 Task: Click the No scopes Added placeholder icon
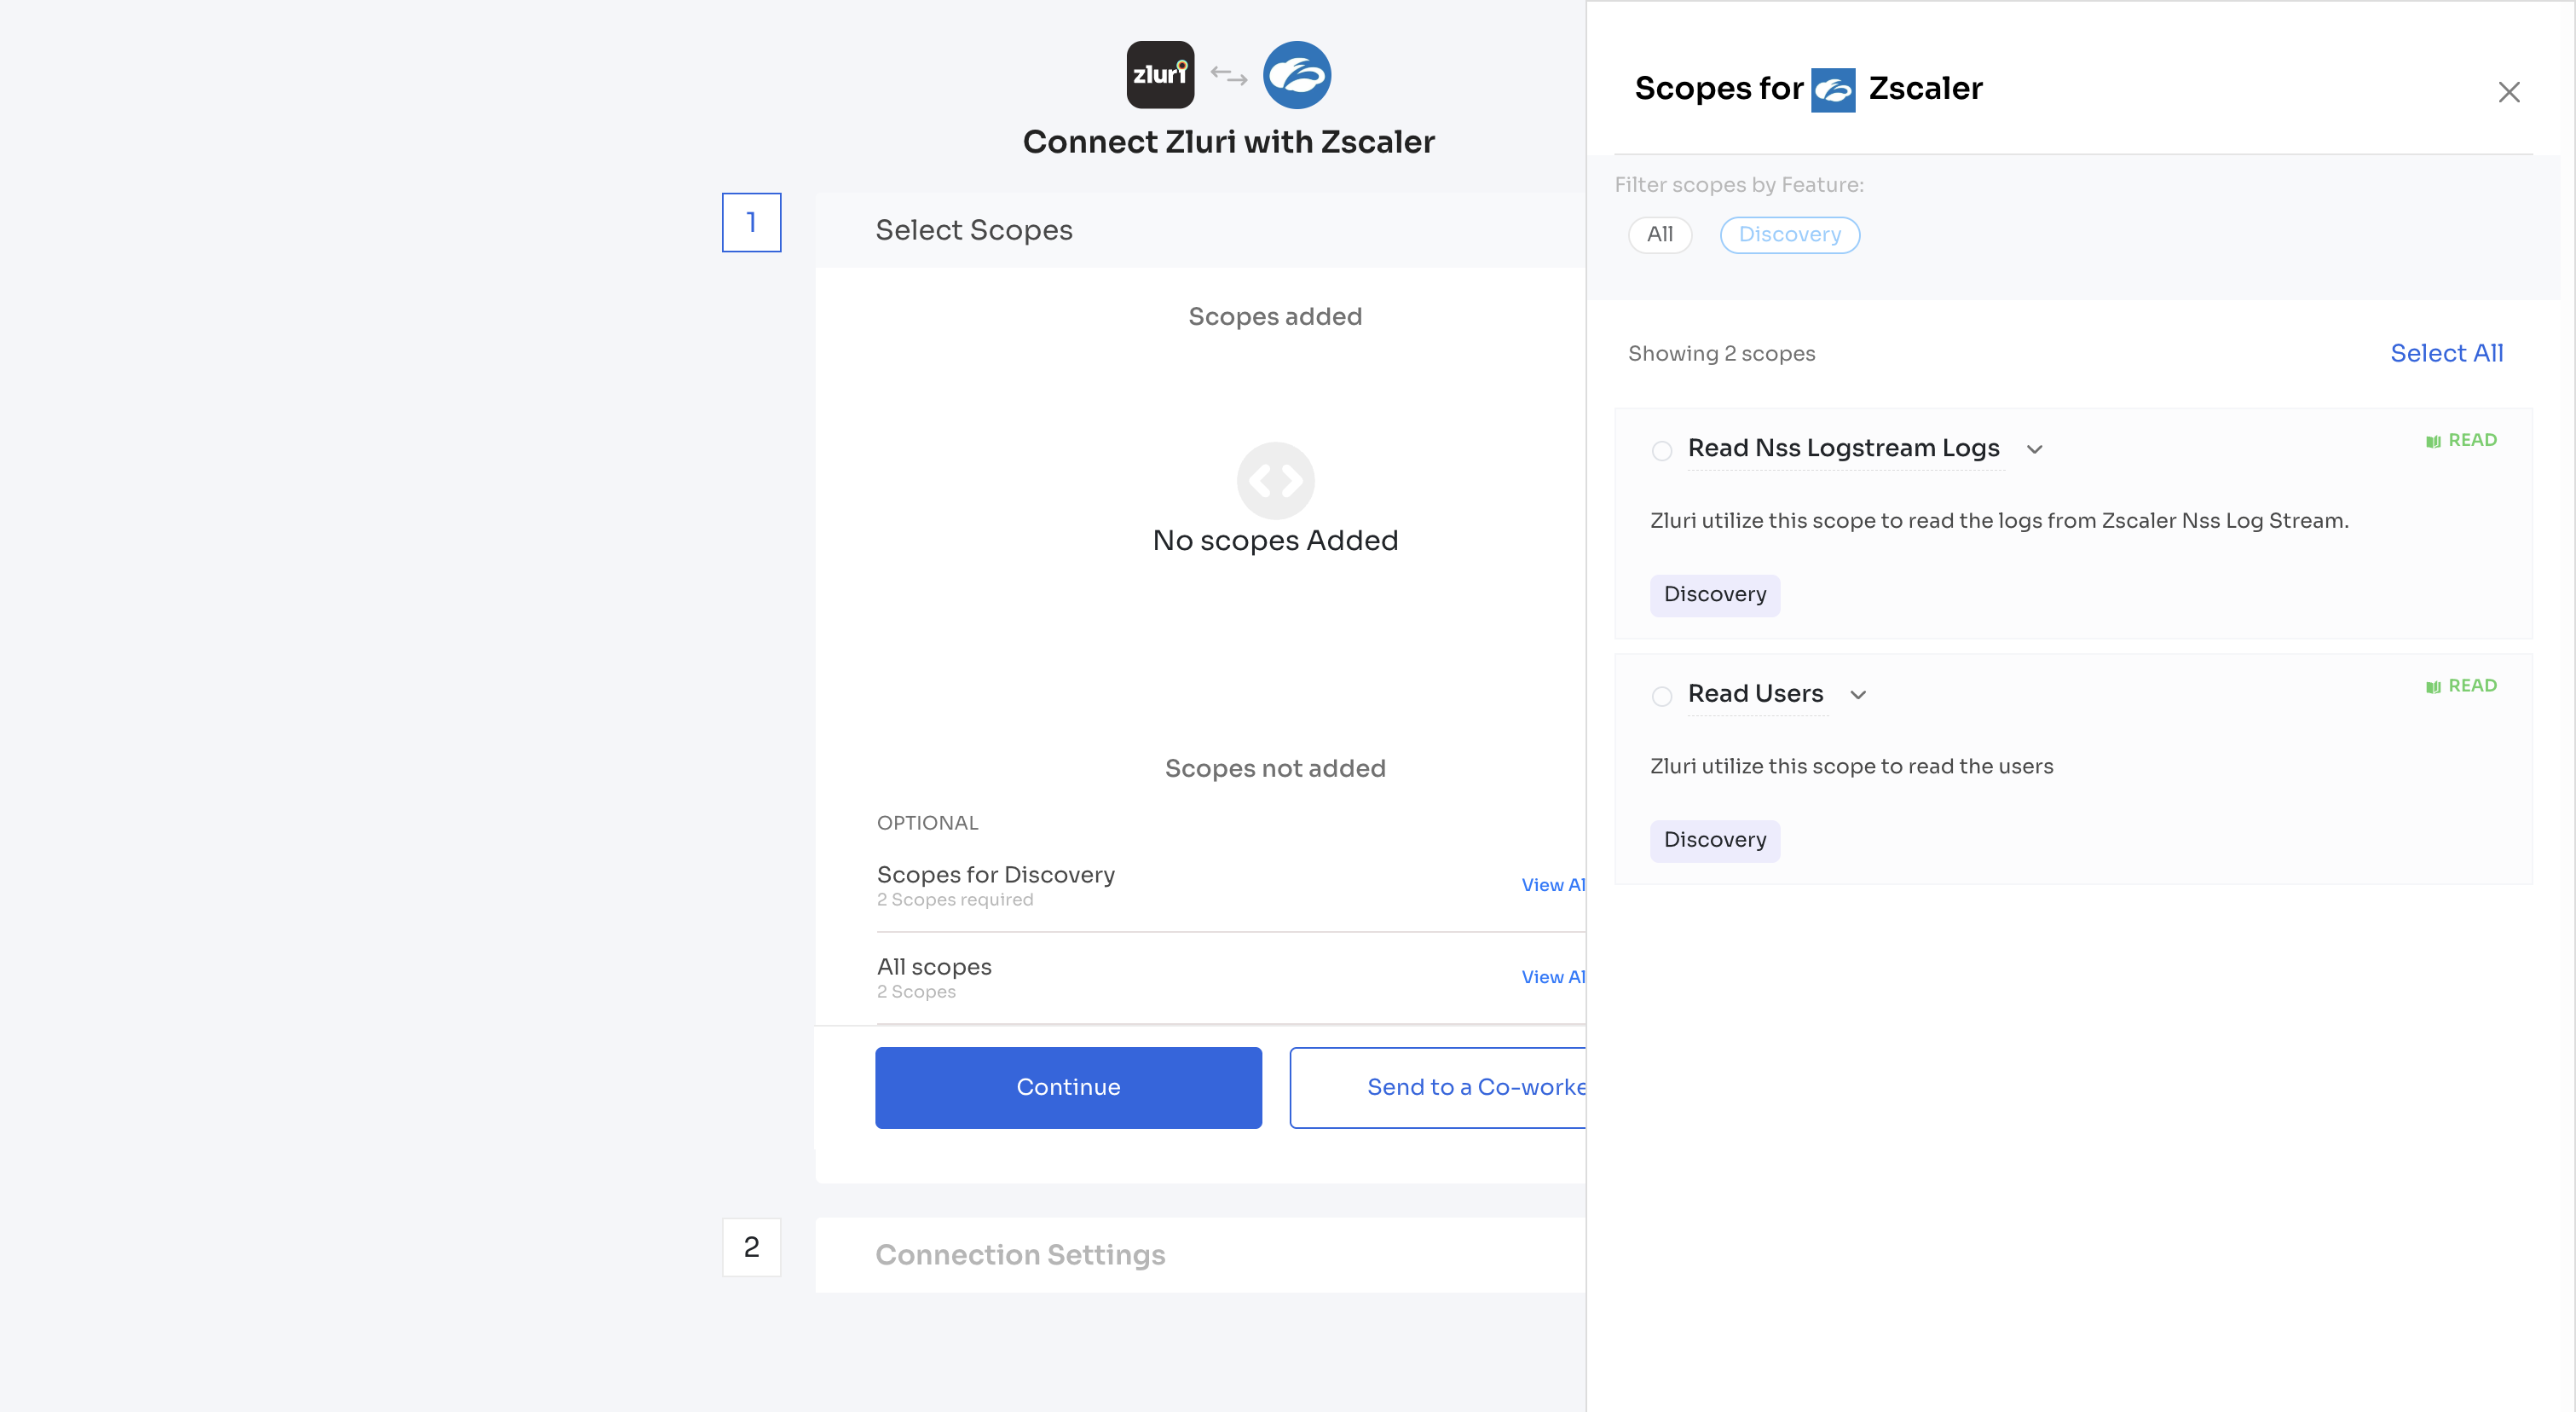(1275, 481)
